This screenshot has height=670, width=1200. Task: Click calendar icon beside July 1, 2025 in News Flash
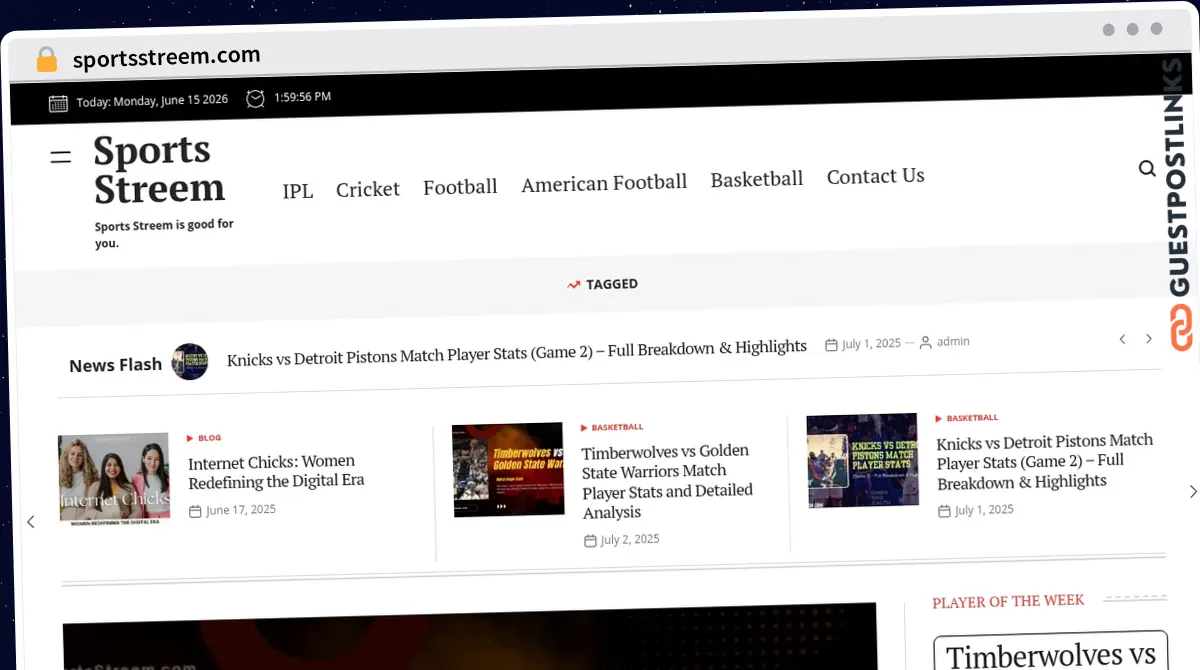click(831, 345)
